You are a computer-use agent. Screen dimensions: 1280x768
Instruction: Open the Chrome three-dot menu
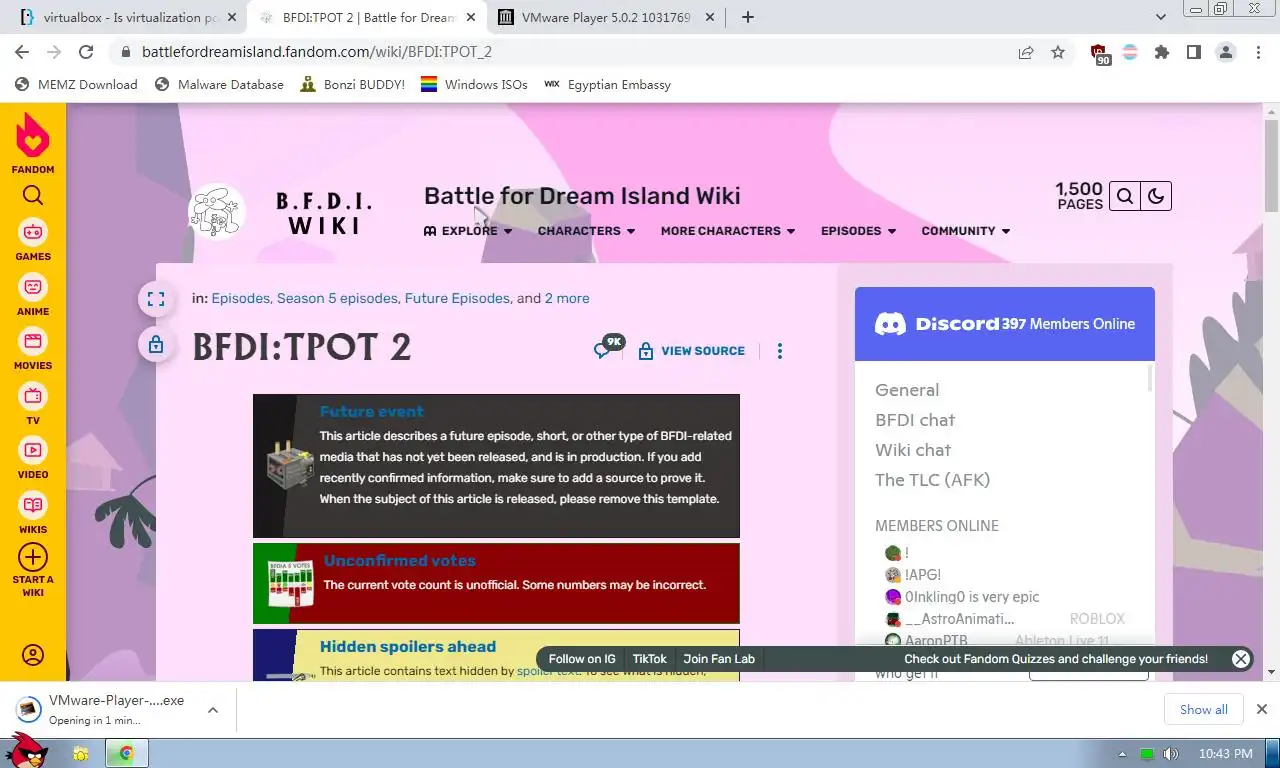(x=1258, y=52)
